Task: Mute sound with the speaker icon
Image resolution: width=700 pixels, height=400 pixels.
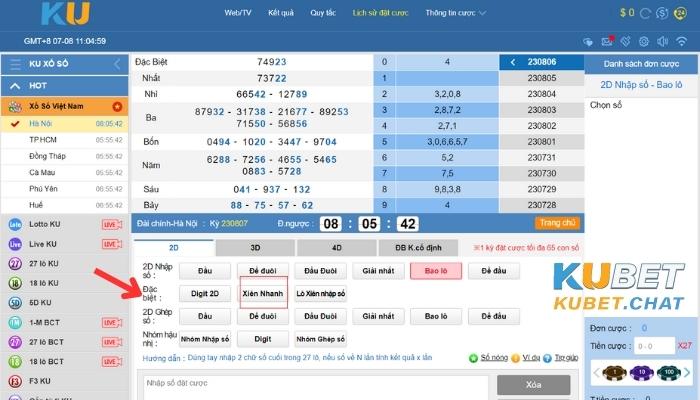Action: pos(662,42)
